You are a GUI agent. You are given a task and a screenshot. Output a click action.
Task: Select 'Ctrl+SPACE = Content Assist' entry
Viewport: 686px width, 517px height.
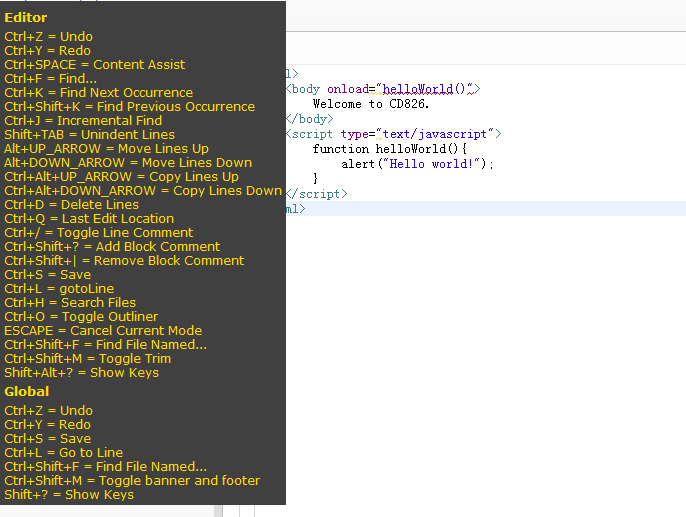[x=95, y=65]
